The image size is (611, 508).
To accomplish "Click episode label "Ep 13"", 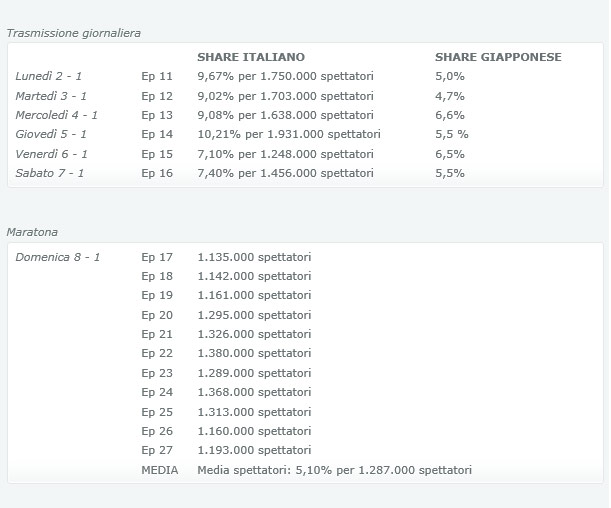I will pyautogui.click(x=157, y=115).
